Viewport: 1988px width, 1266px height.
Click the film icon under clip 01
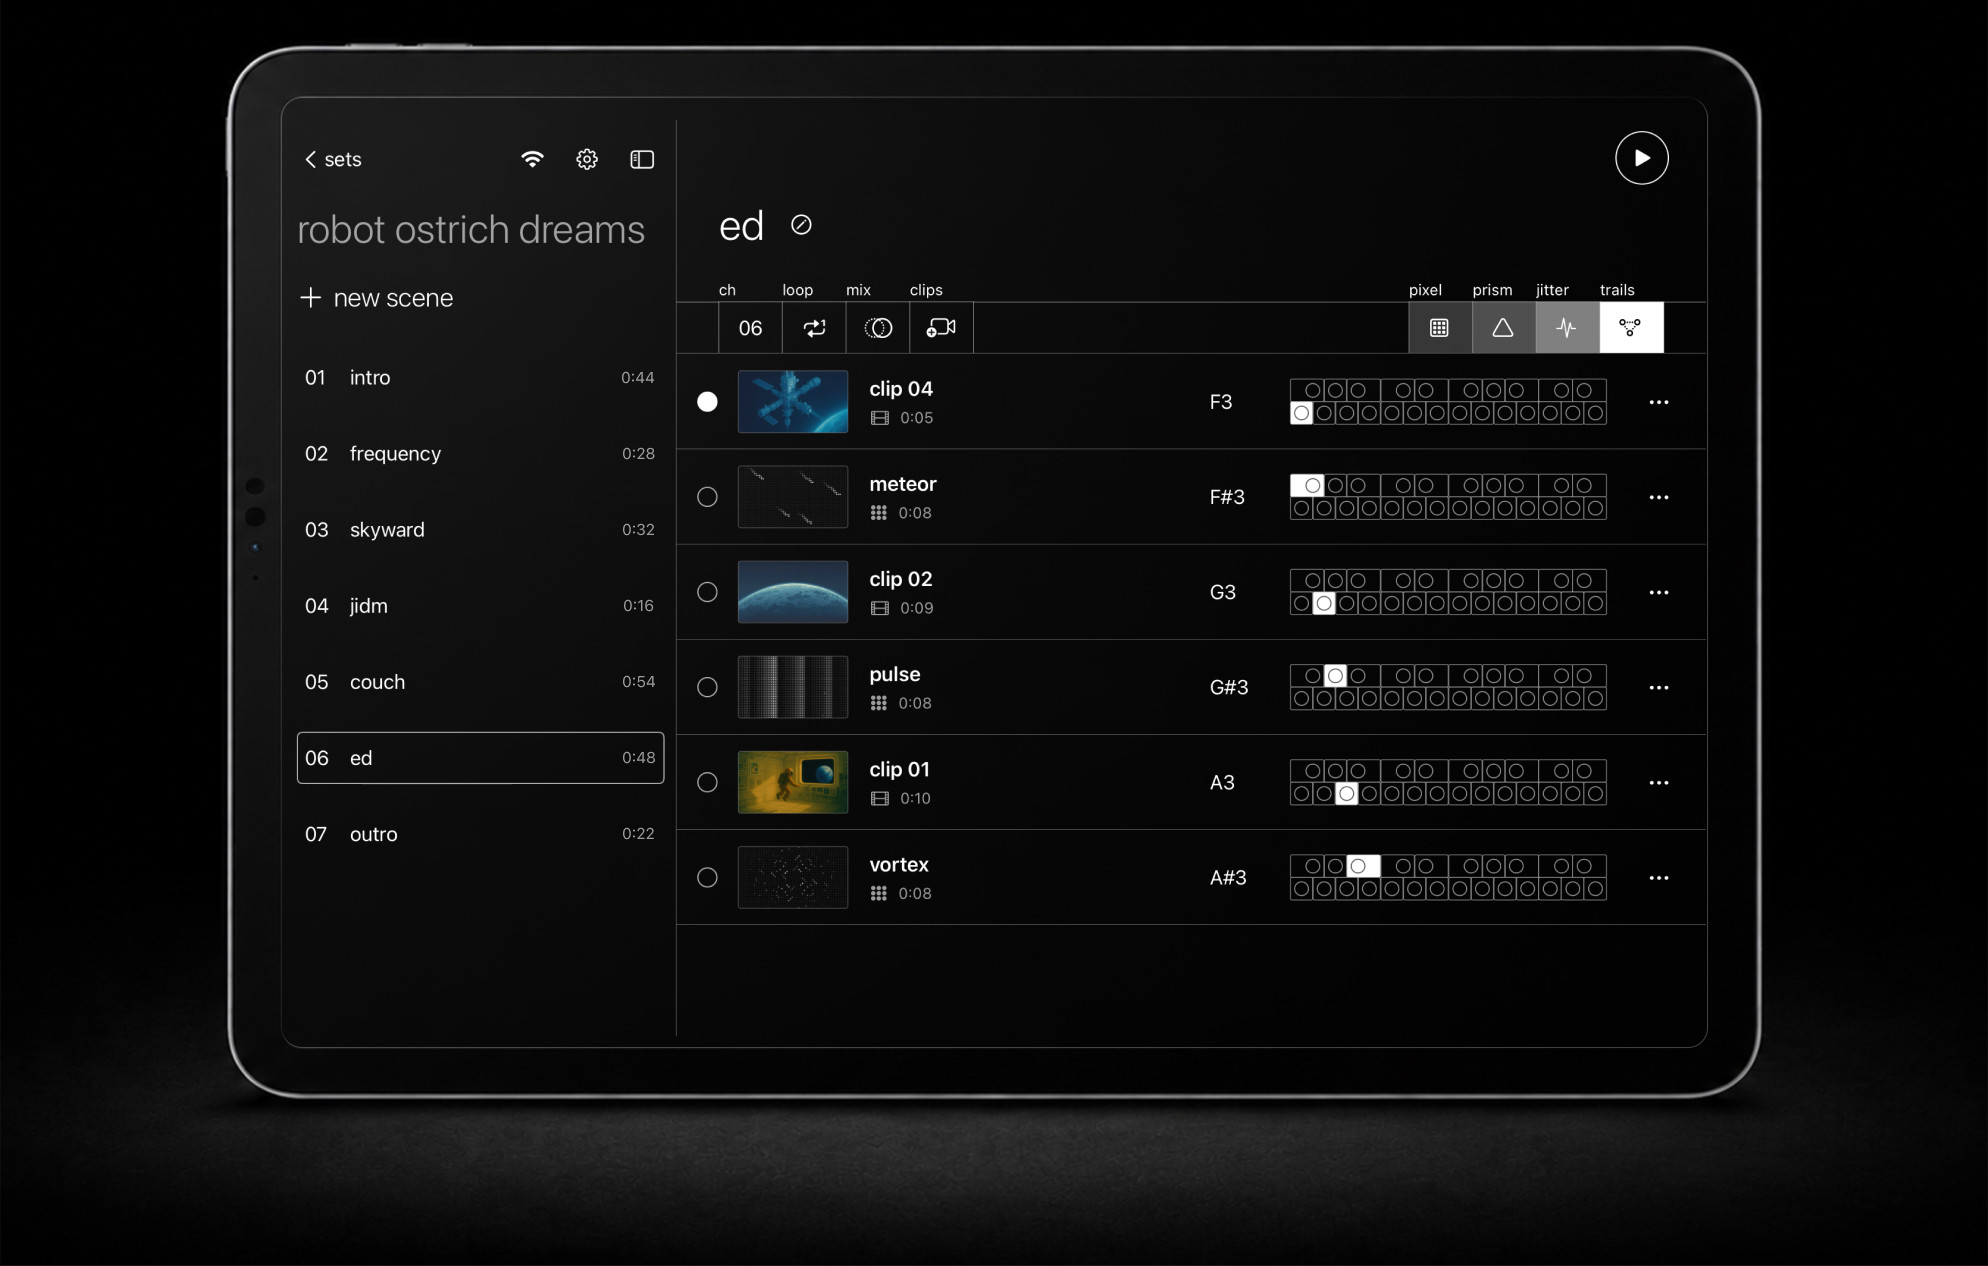tap(879, 798)
